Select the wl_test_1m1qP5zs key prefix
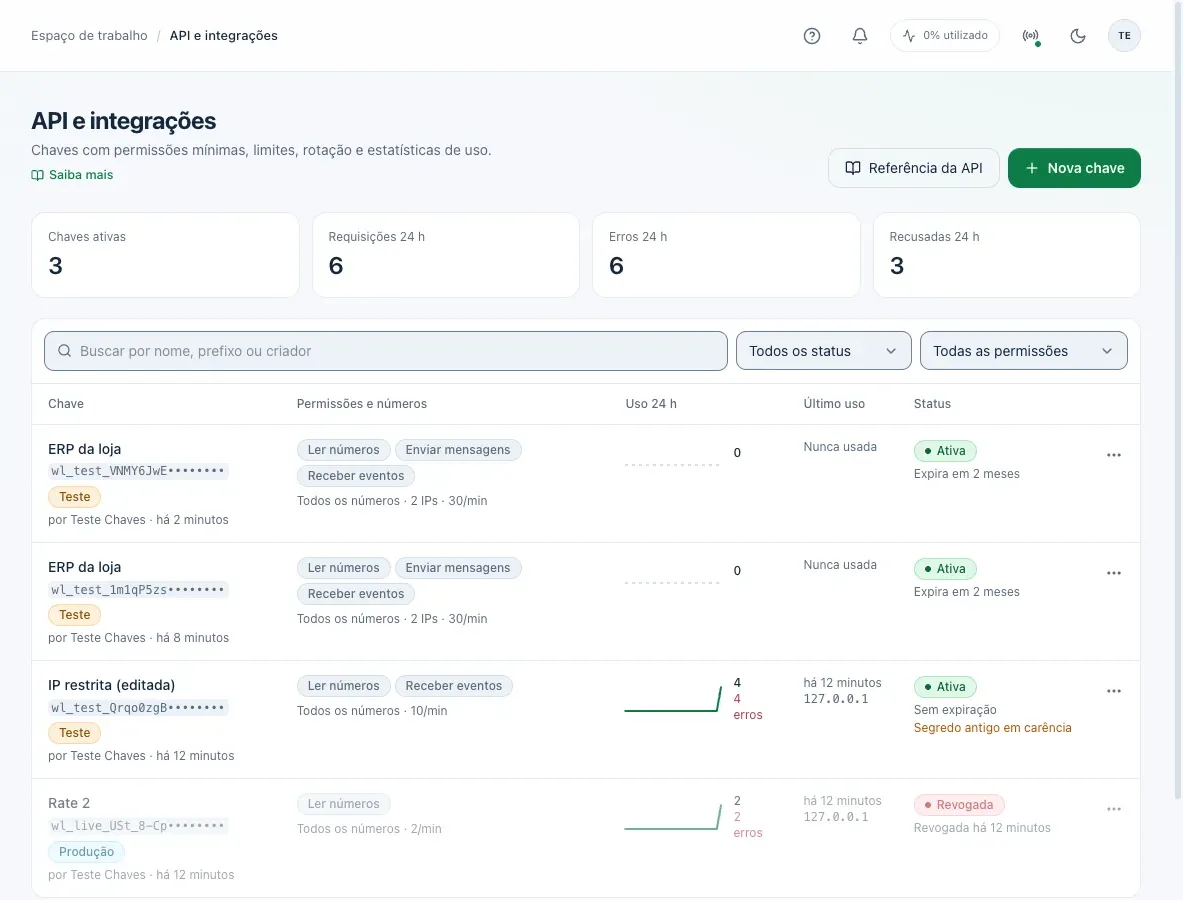The height and width of the screenshot is (900, 1183). click(138, 589)
